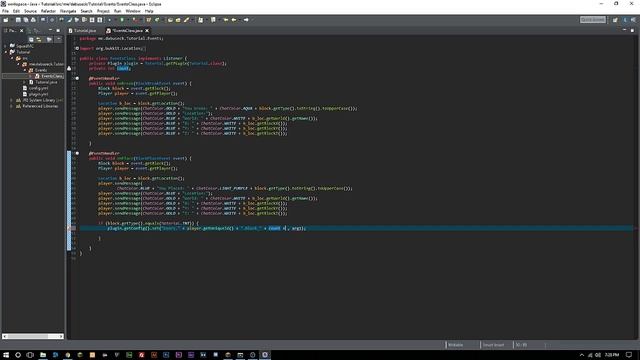This screenshot has height=360, width=640.
Task: Open Windows notification center icon
Action: pyautogui.click(x=629, y=355)
